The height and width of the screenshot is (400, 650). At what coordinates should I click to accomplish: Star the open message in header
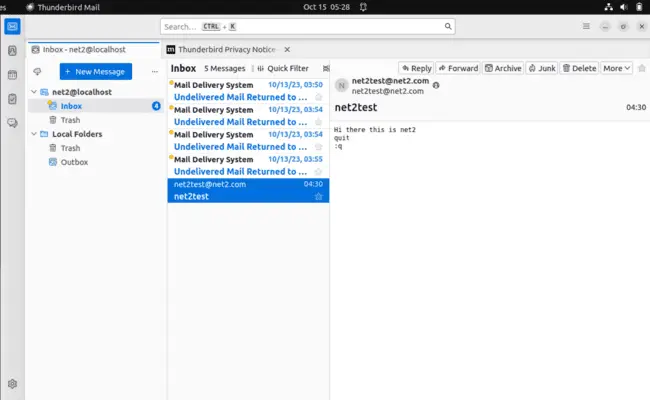coord(642,68)
